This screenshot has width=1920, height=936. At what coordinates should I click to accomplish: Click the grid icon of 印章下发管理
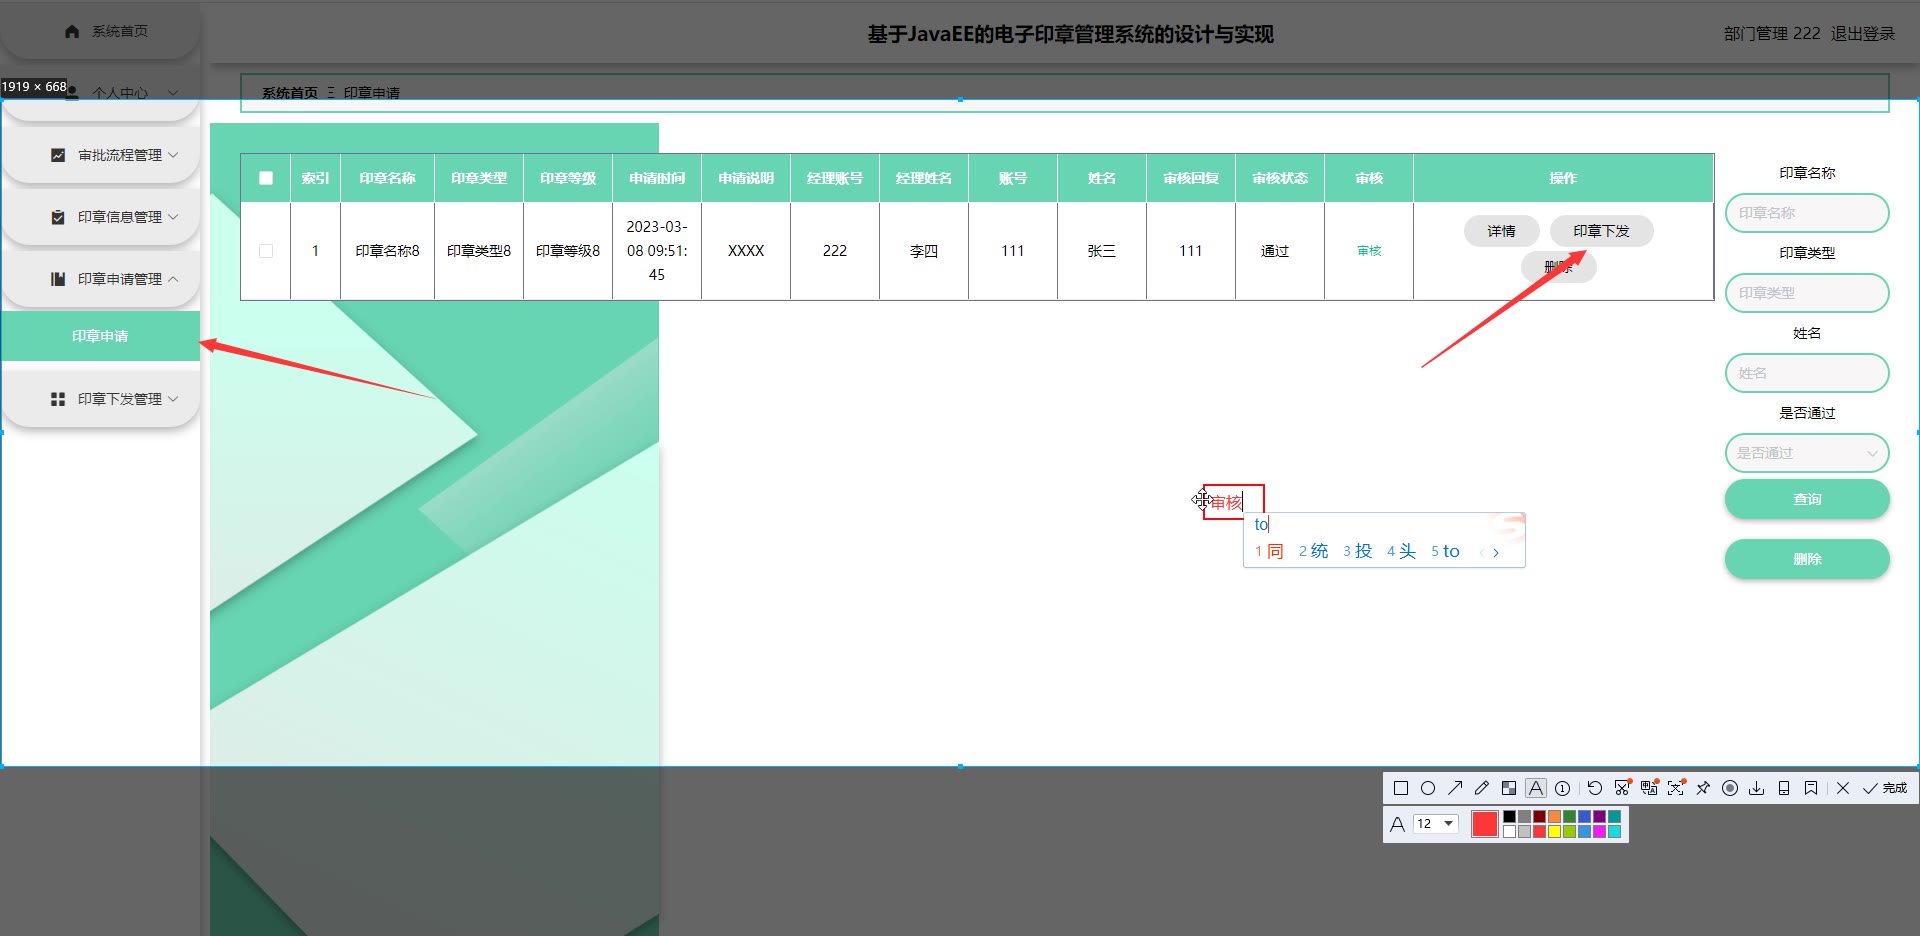[58, 399]
